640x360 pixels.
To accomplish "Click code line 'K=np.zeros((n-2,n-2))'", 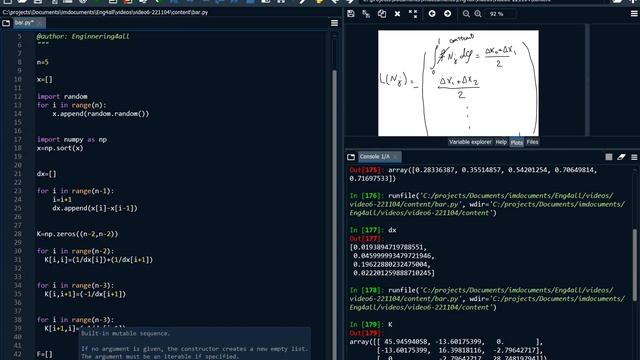I will click(77, 234).
